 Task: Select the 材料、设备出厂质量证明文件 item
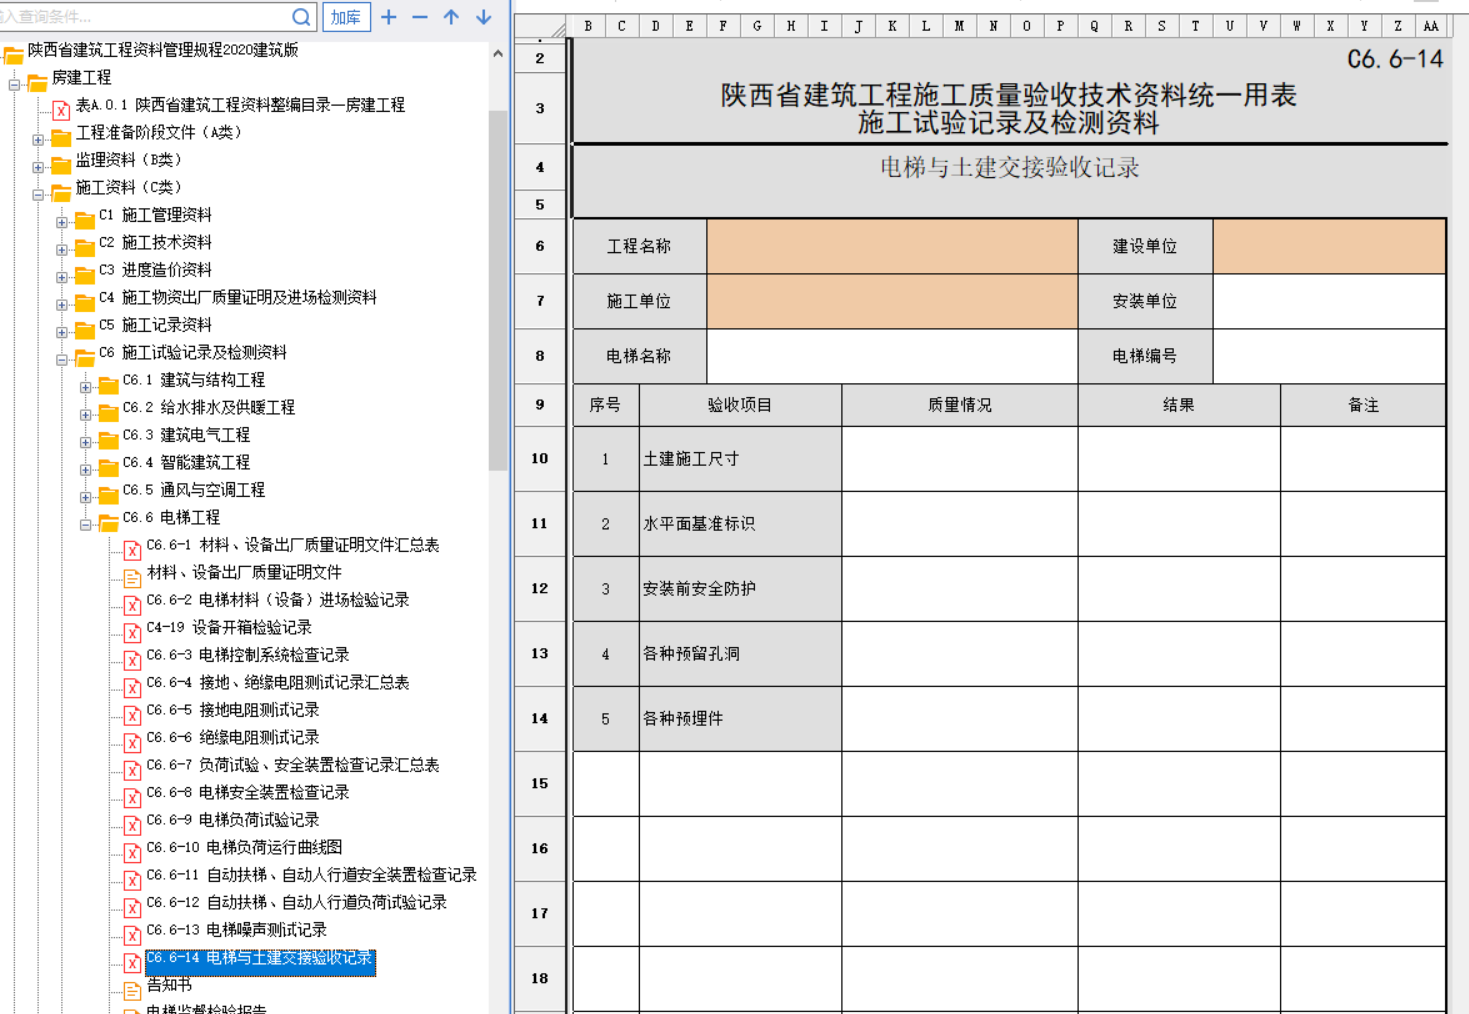point(244,572)
